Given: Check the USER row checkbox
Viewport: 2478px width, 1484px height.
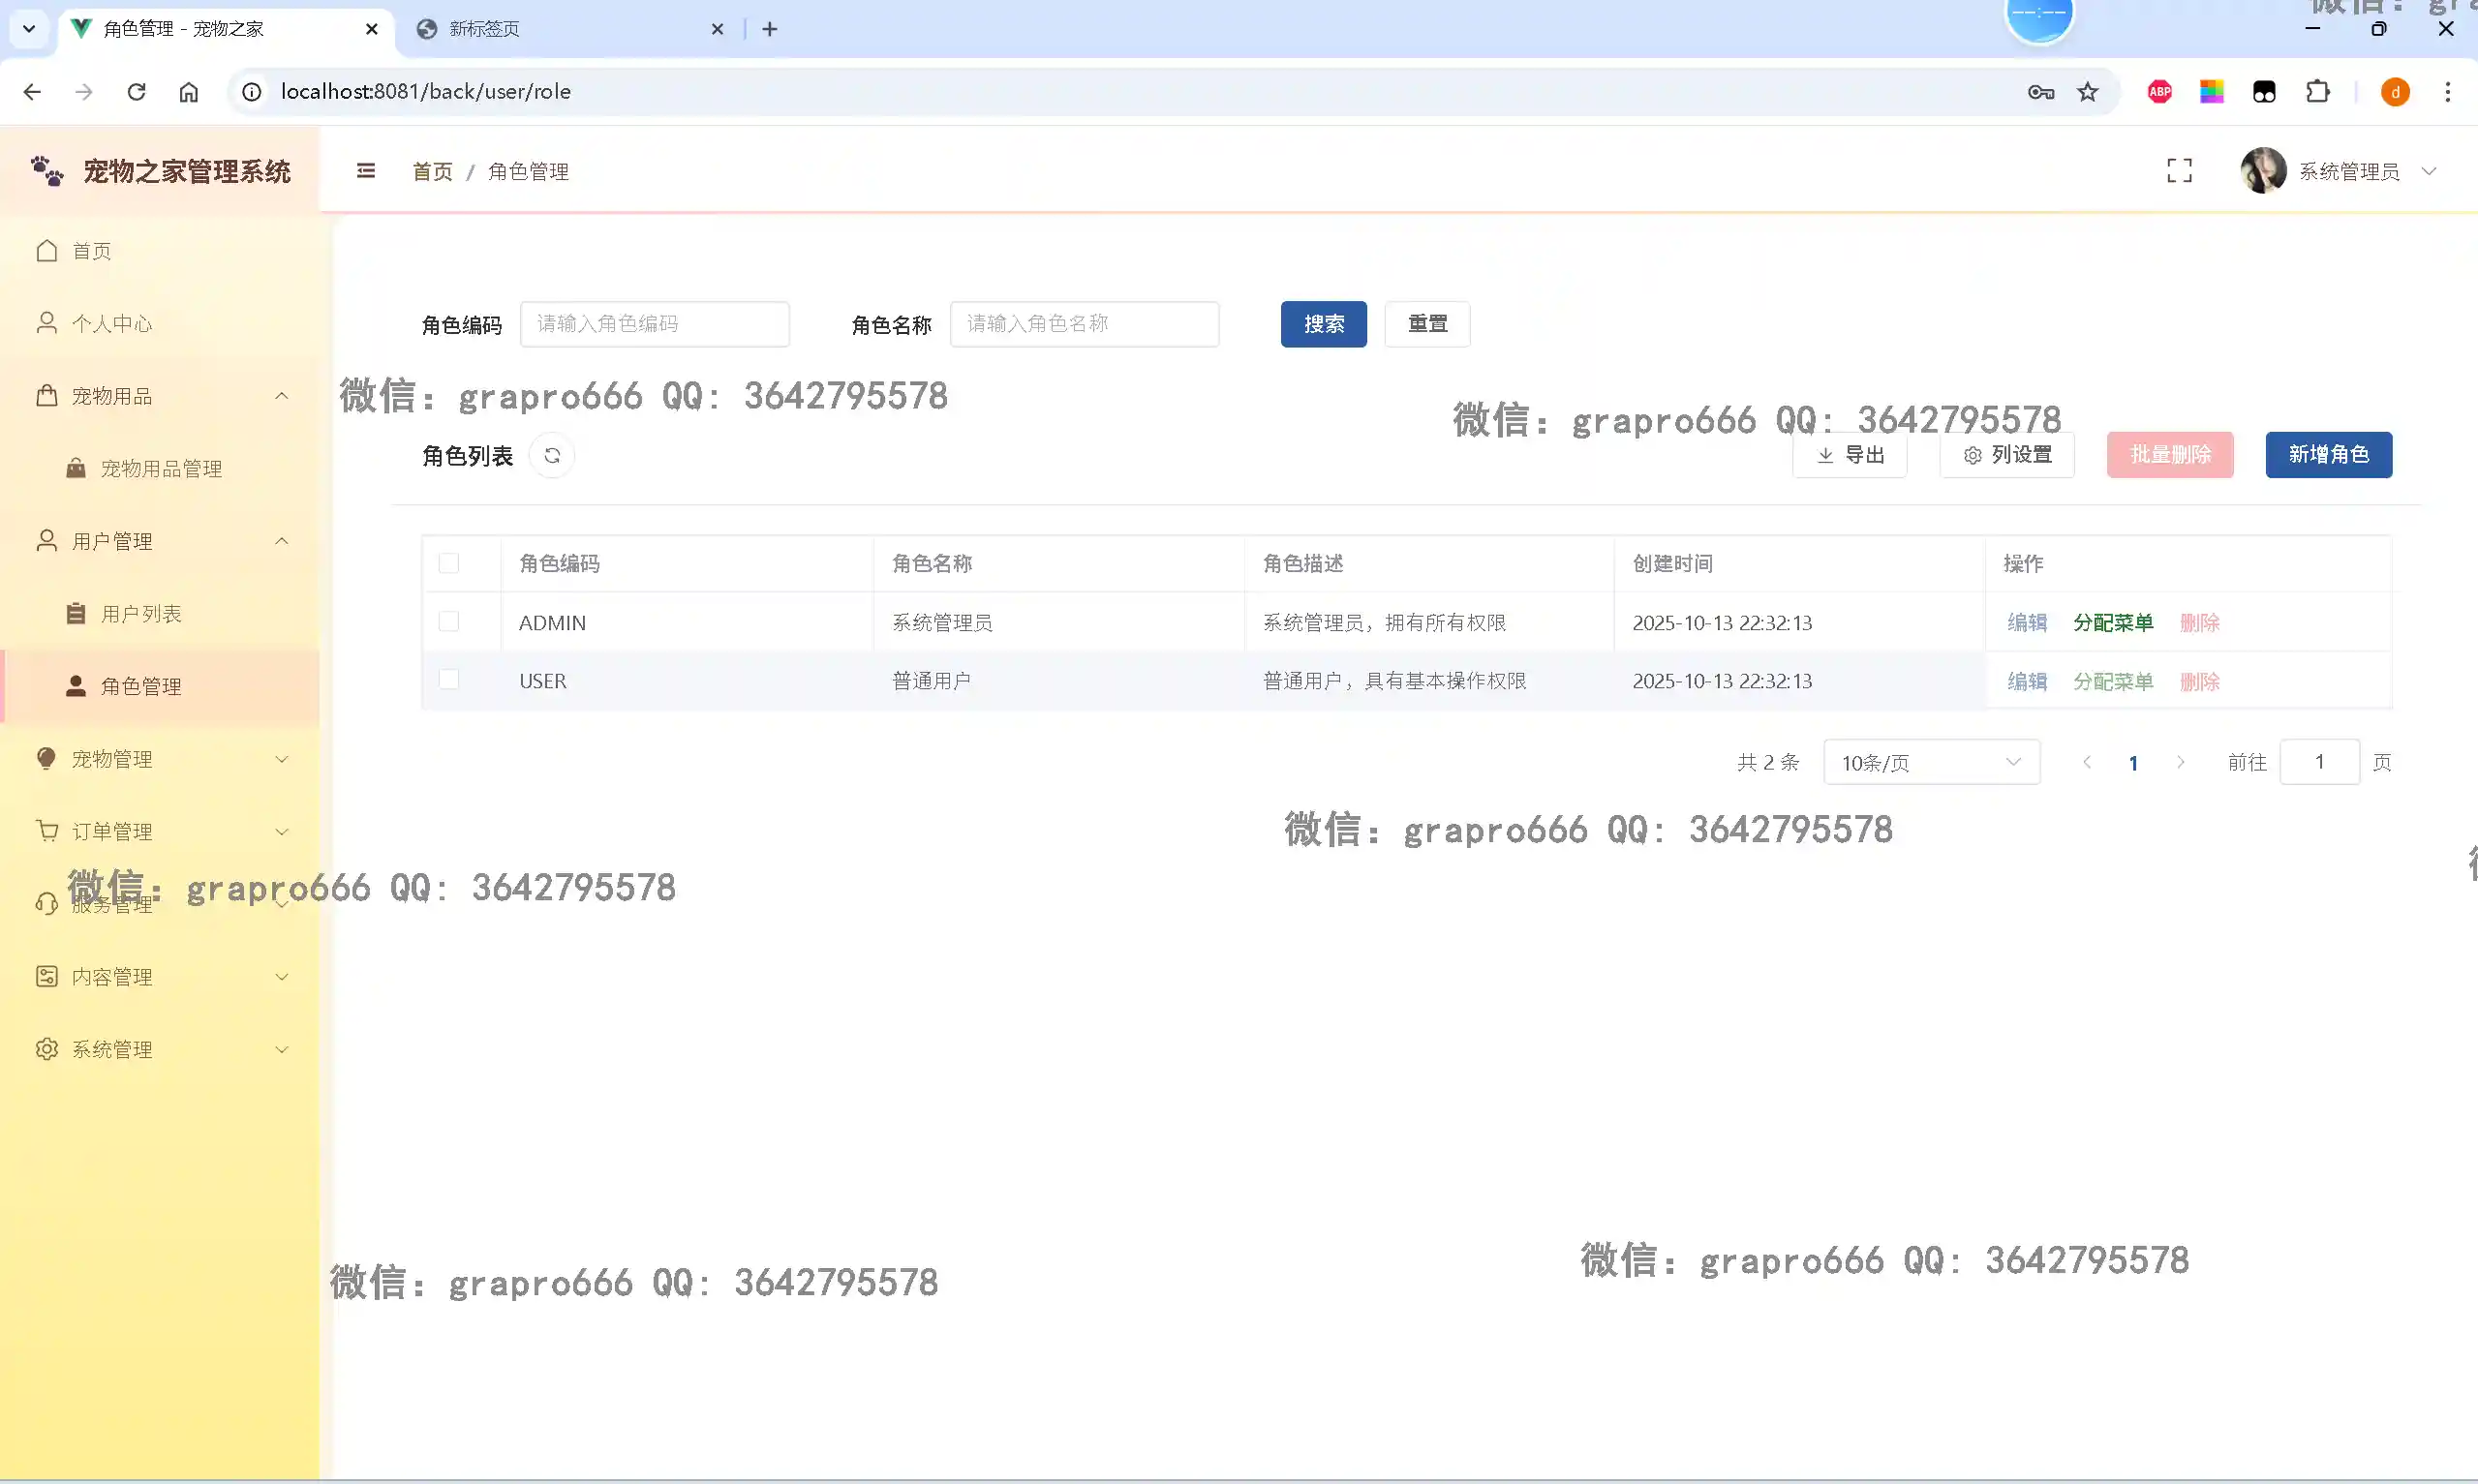Looking at the screenshot, I should 449,680.
